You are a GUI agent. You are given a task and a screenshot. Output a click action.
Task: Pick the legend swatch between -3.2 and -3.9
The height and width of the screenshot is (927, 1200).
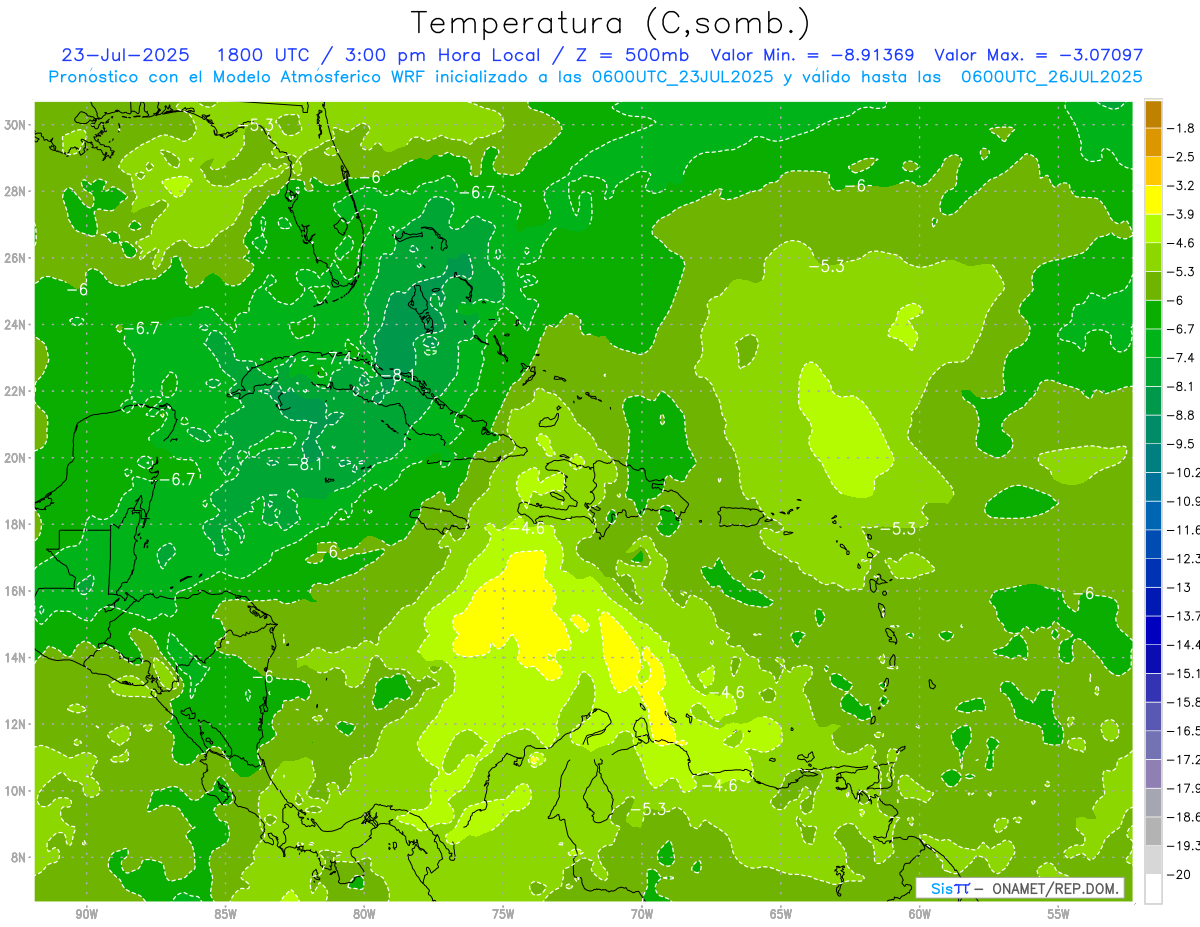1153,200
